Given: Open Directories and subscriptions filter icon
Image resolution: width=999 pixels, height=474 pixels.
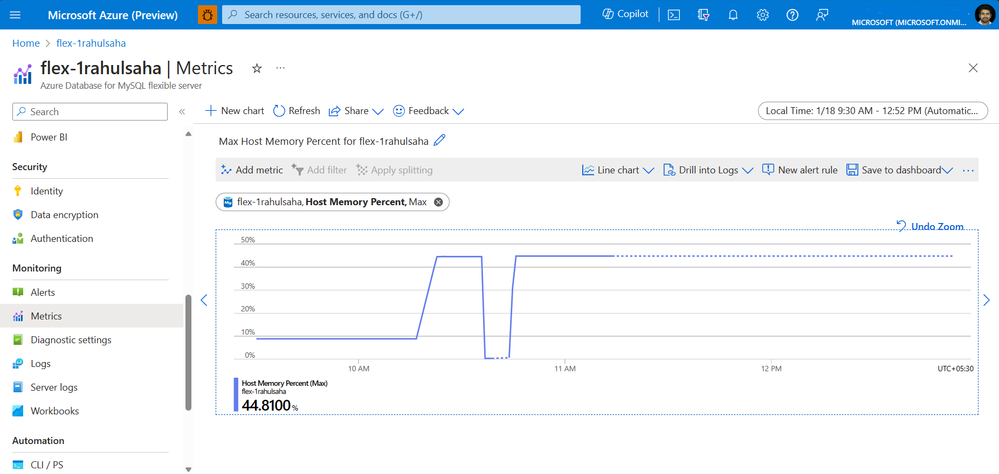Looking at the screenshot, I should click(703, 15).
